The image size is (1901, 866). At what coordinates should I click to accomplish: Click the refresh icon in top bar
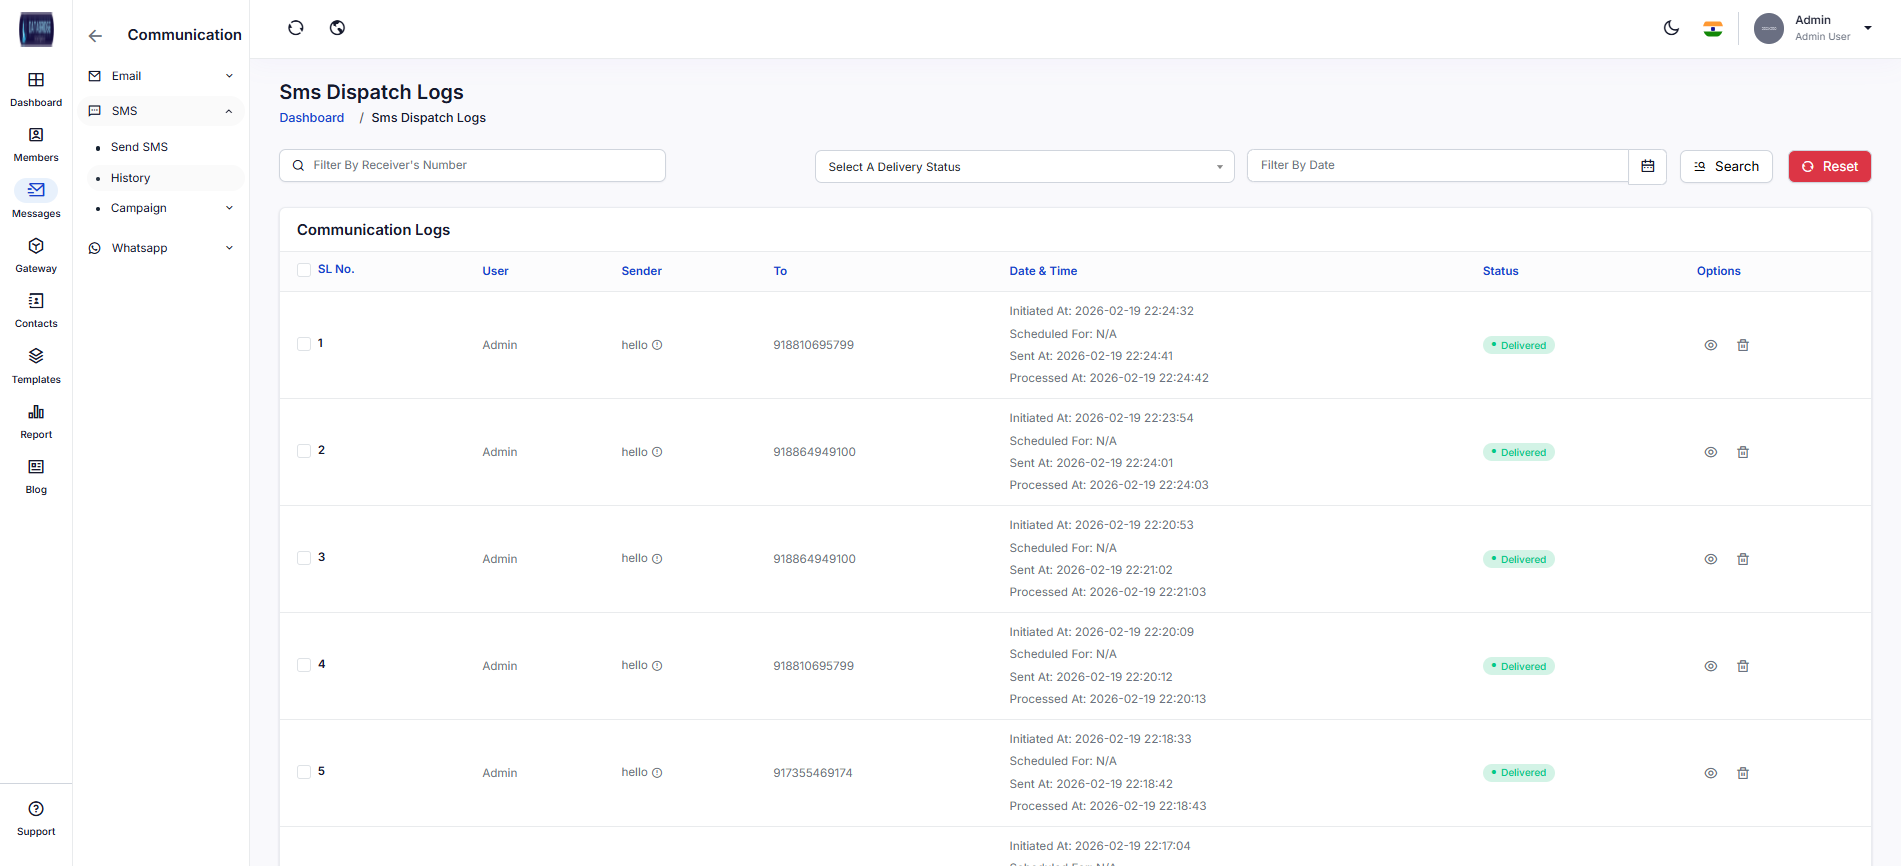click(x=295, y=28)
